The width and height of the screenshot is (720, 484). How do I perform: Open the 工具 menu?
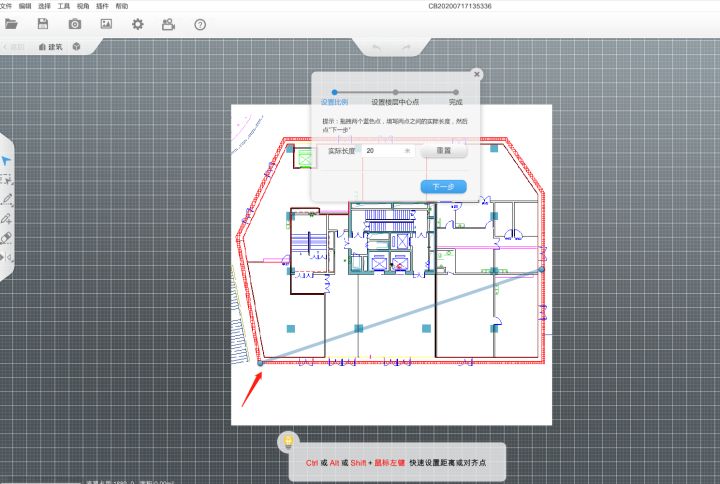coord(63,6)
